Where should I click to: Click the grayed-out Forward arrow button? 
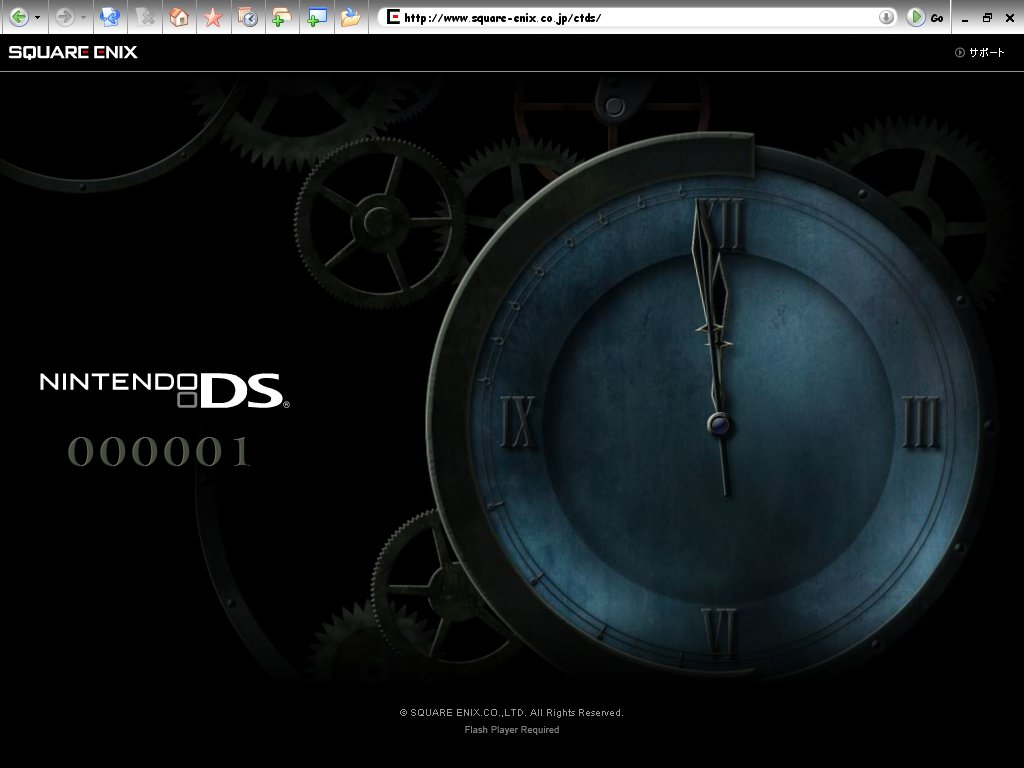(x=64, y=17)
